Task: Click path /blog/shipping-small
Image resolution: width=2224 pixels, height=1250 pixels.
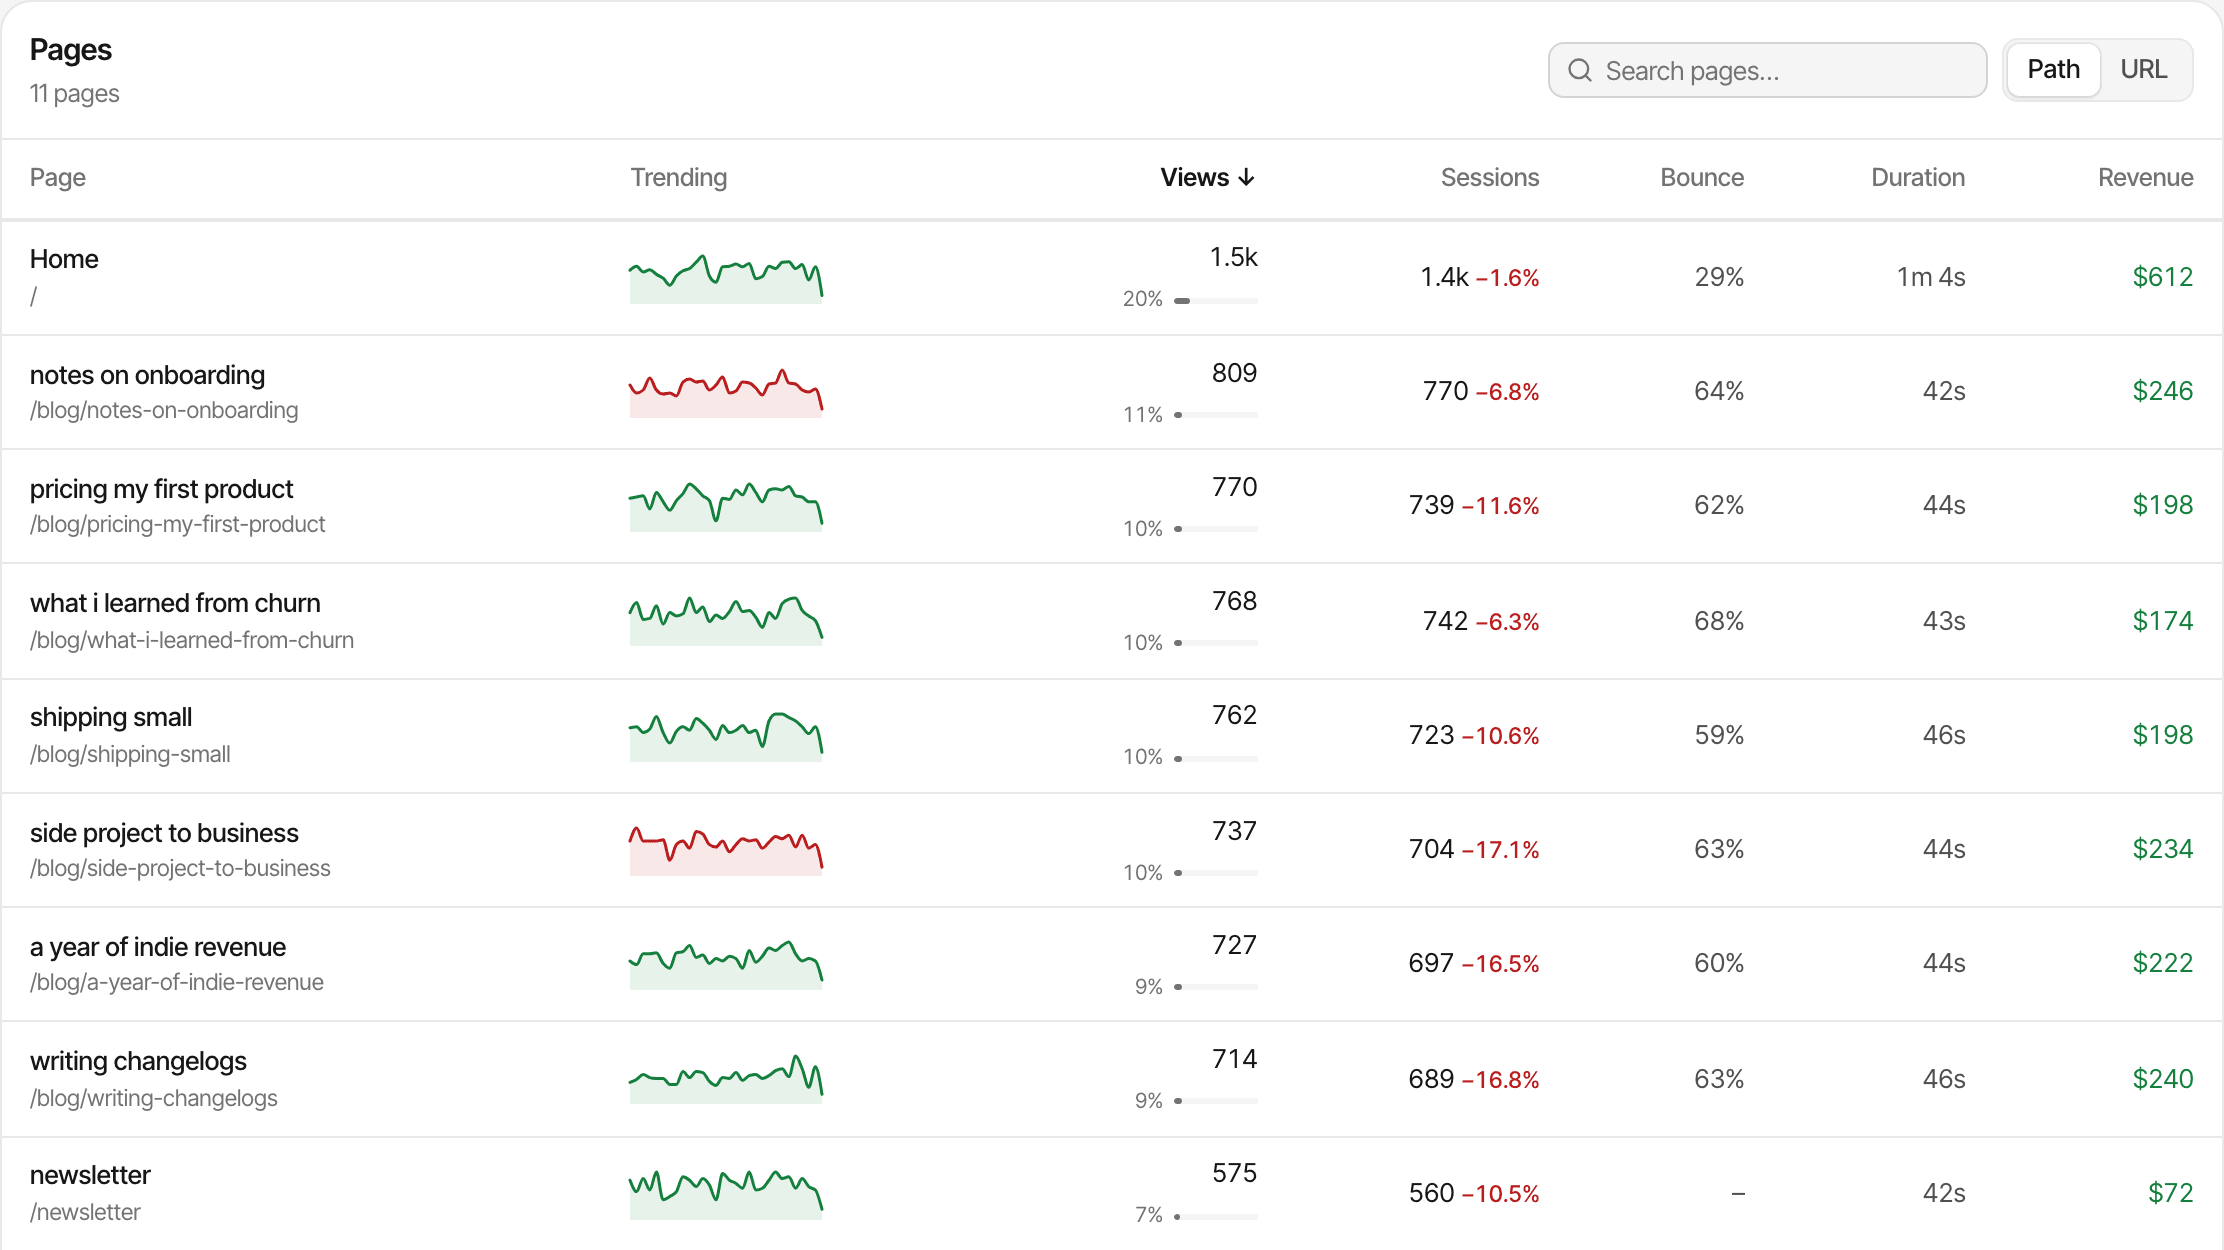Action: 130,754
